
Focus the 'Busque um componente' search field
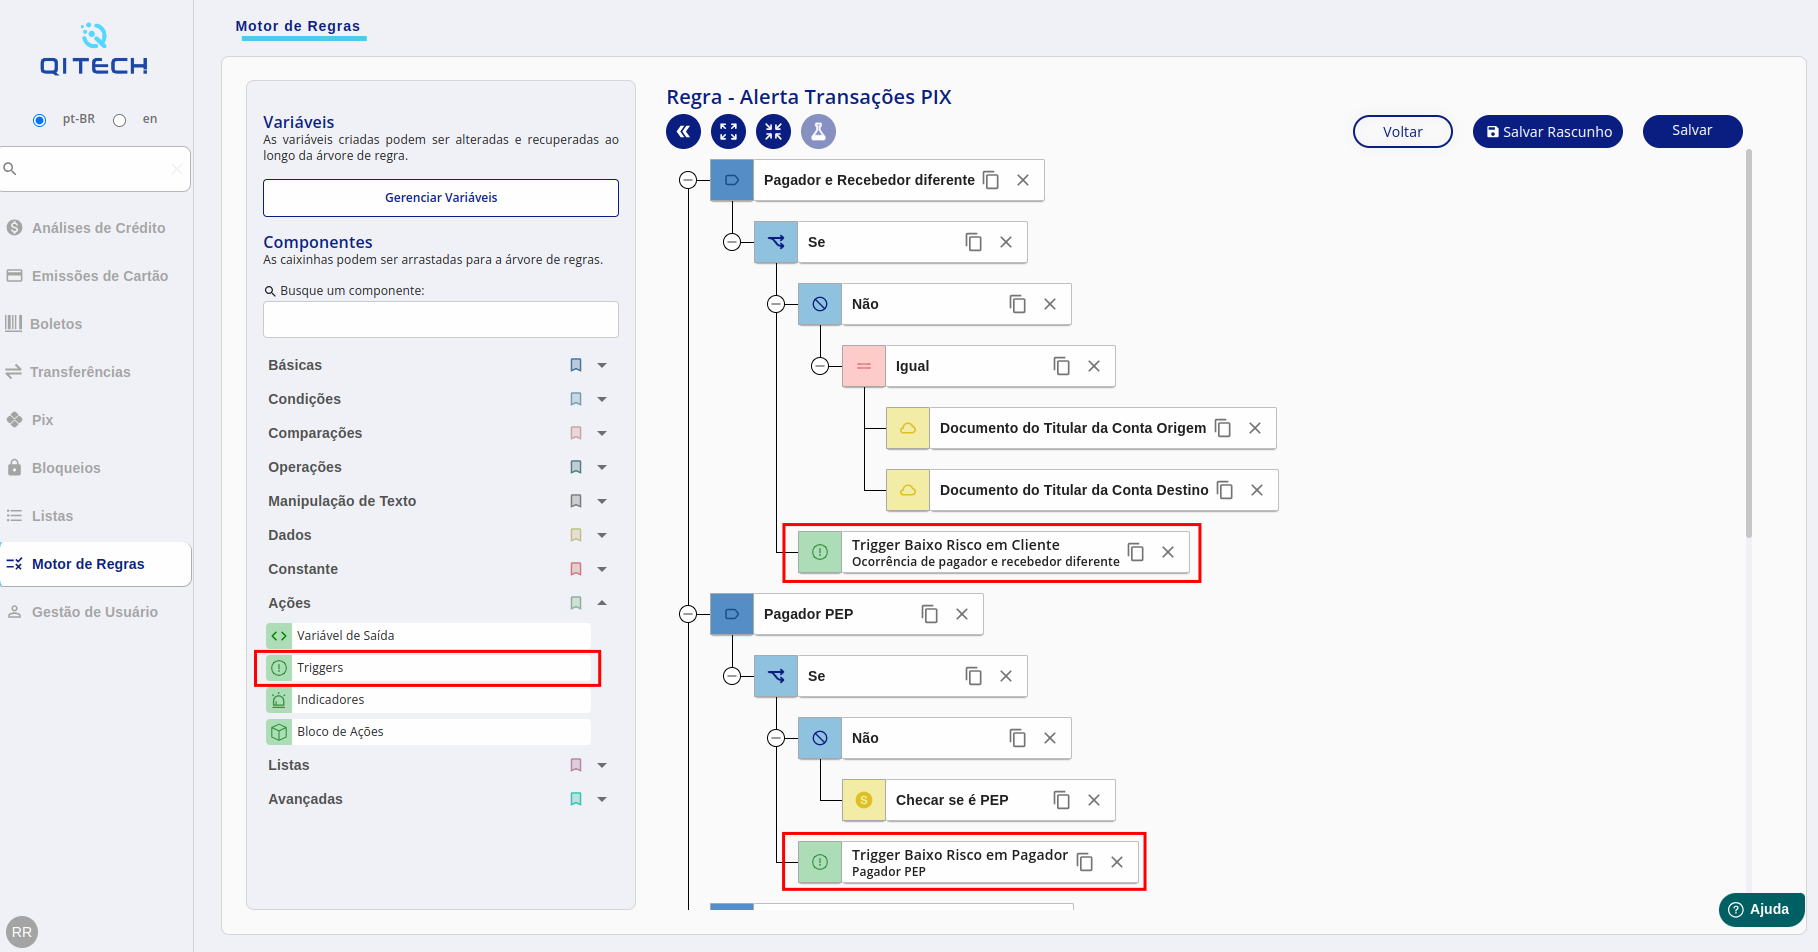point(441,320)
